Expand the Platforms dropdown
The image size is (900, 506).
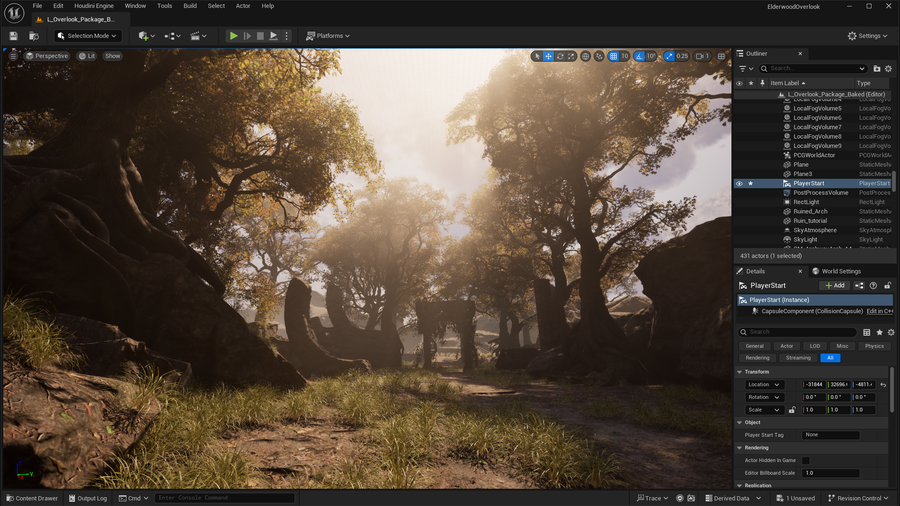(327, 36)
